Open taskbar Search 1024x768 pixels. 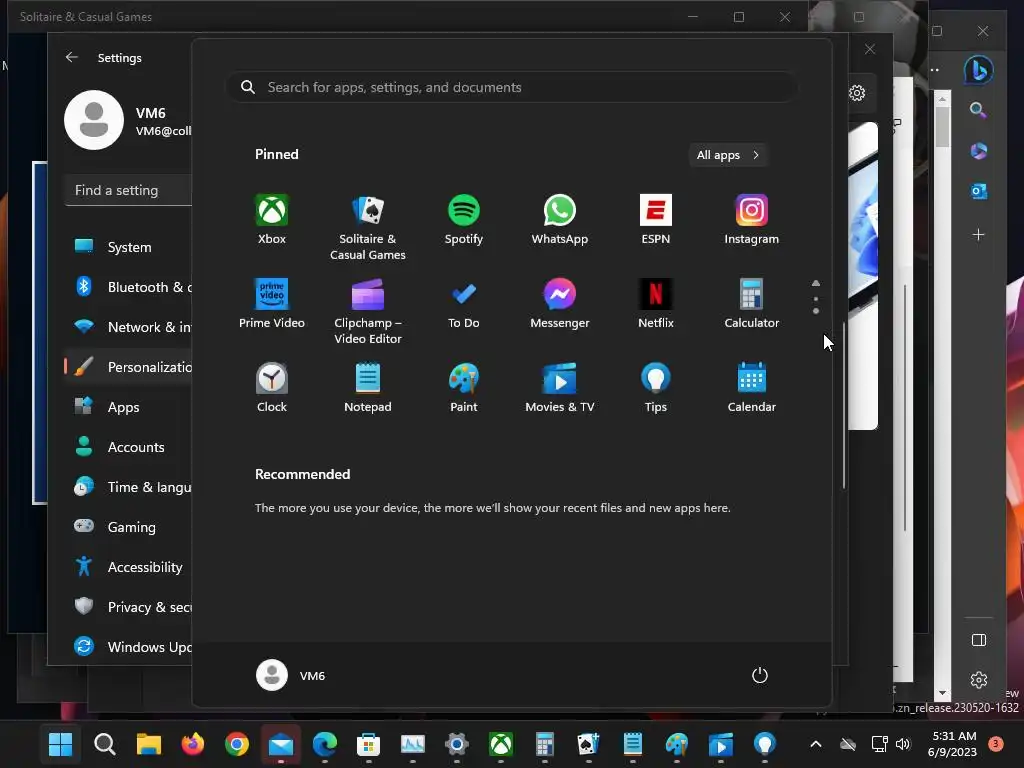coord(104,744)
